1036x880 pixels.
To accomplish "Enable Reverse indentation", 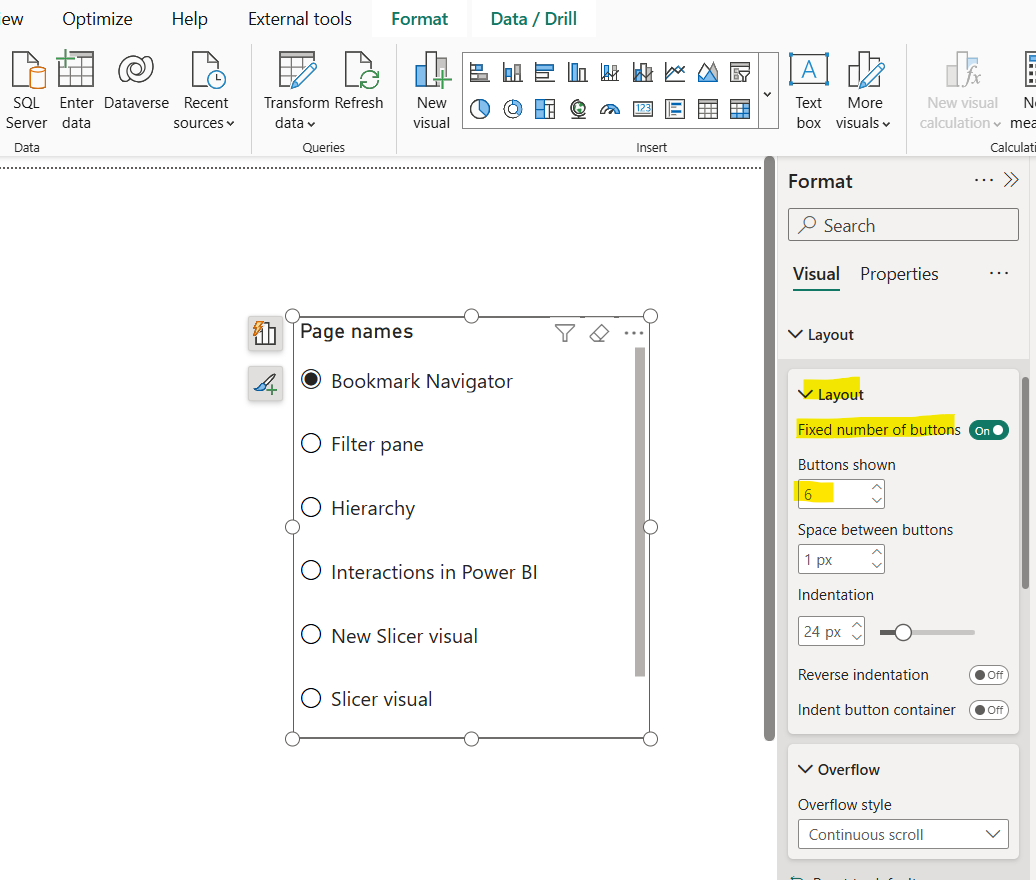I will pyautogui.click(x=988, y=675).
